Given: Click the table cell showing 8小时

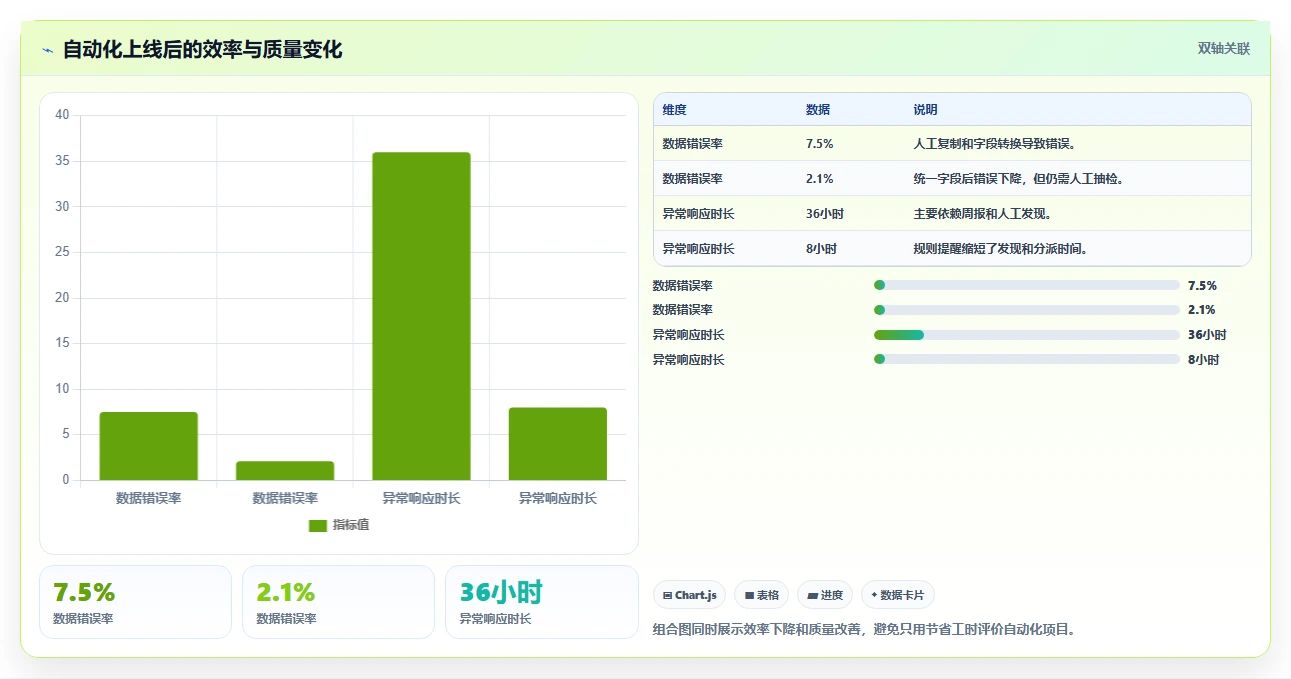Looking at the screenshot, I should coord(821,249).
